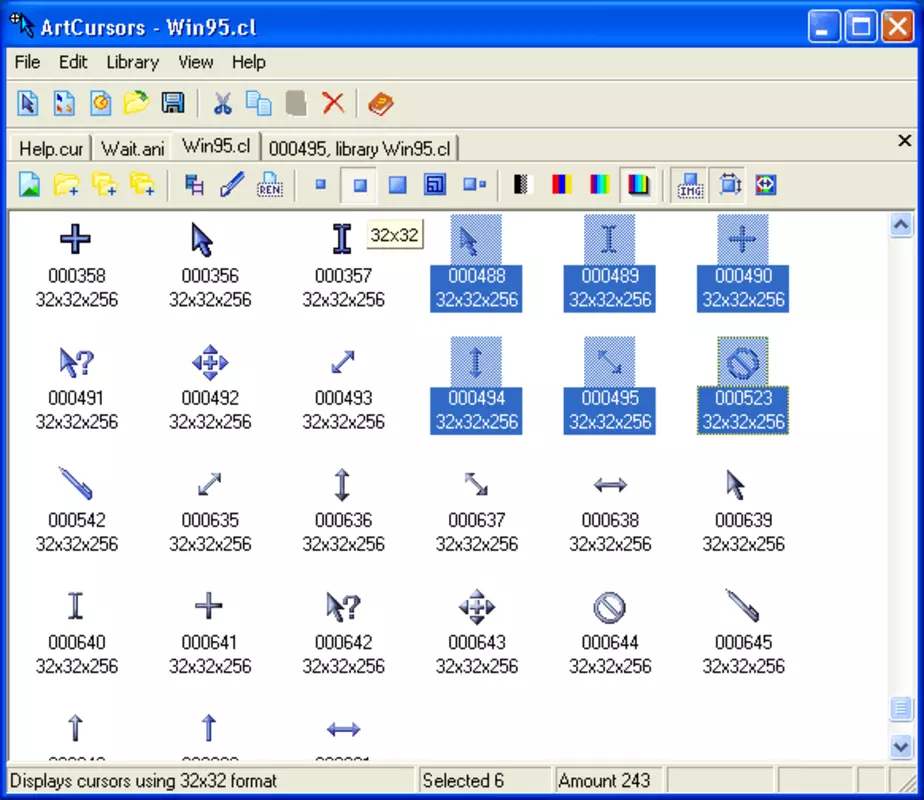Select no-entry cursor 000644
Viewport: 924px width, 800px height.
click(609, 607)
